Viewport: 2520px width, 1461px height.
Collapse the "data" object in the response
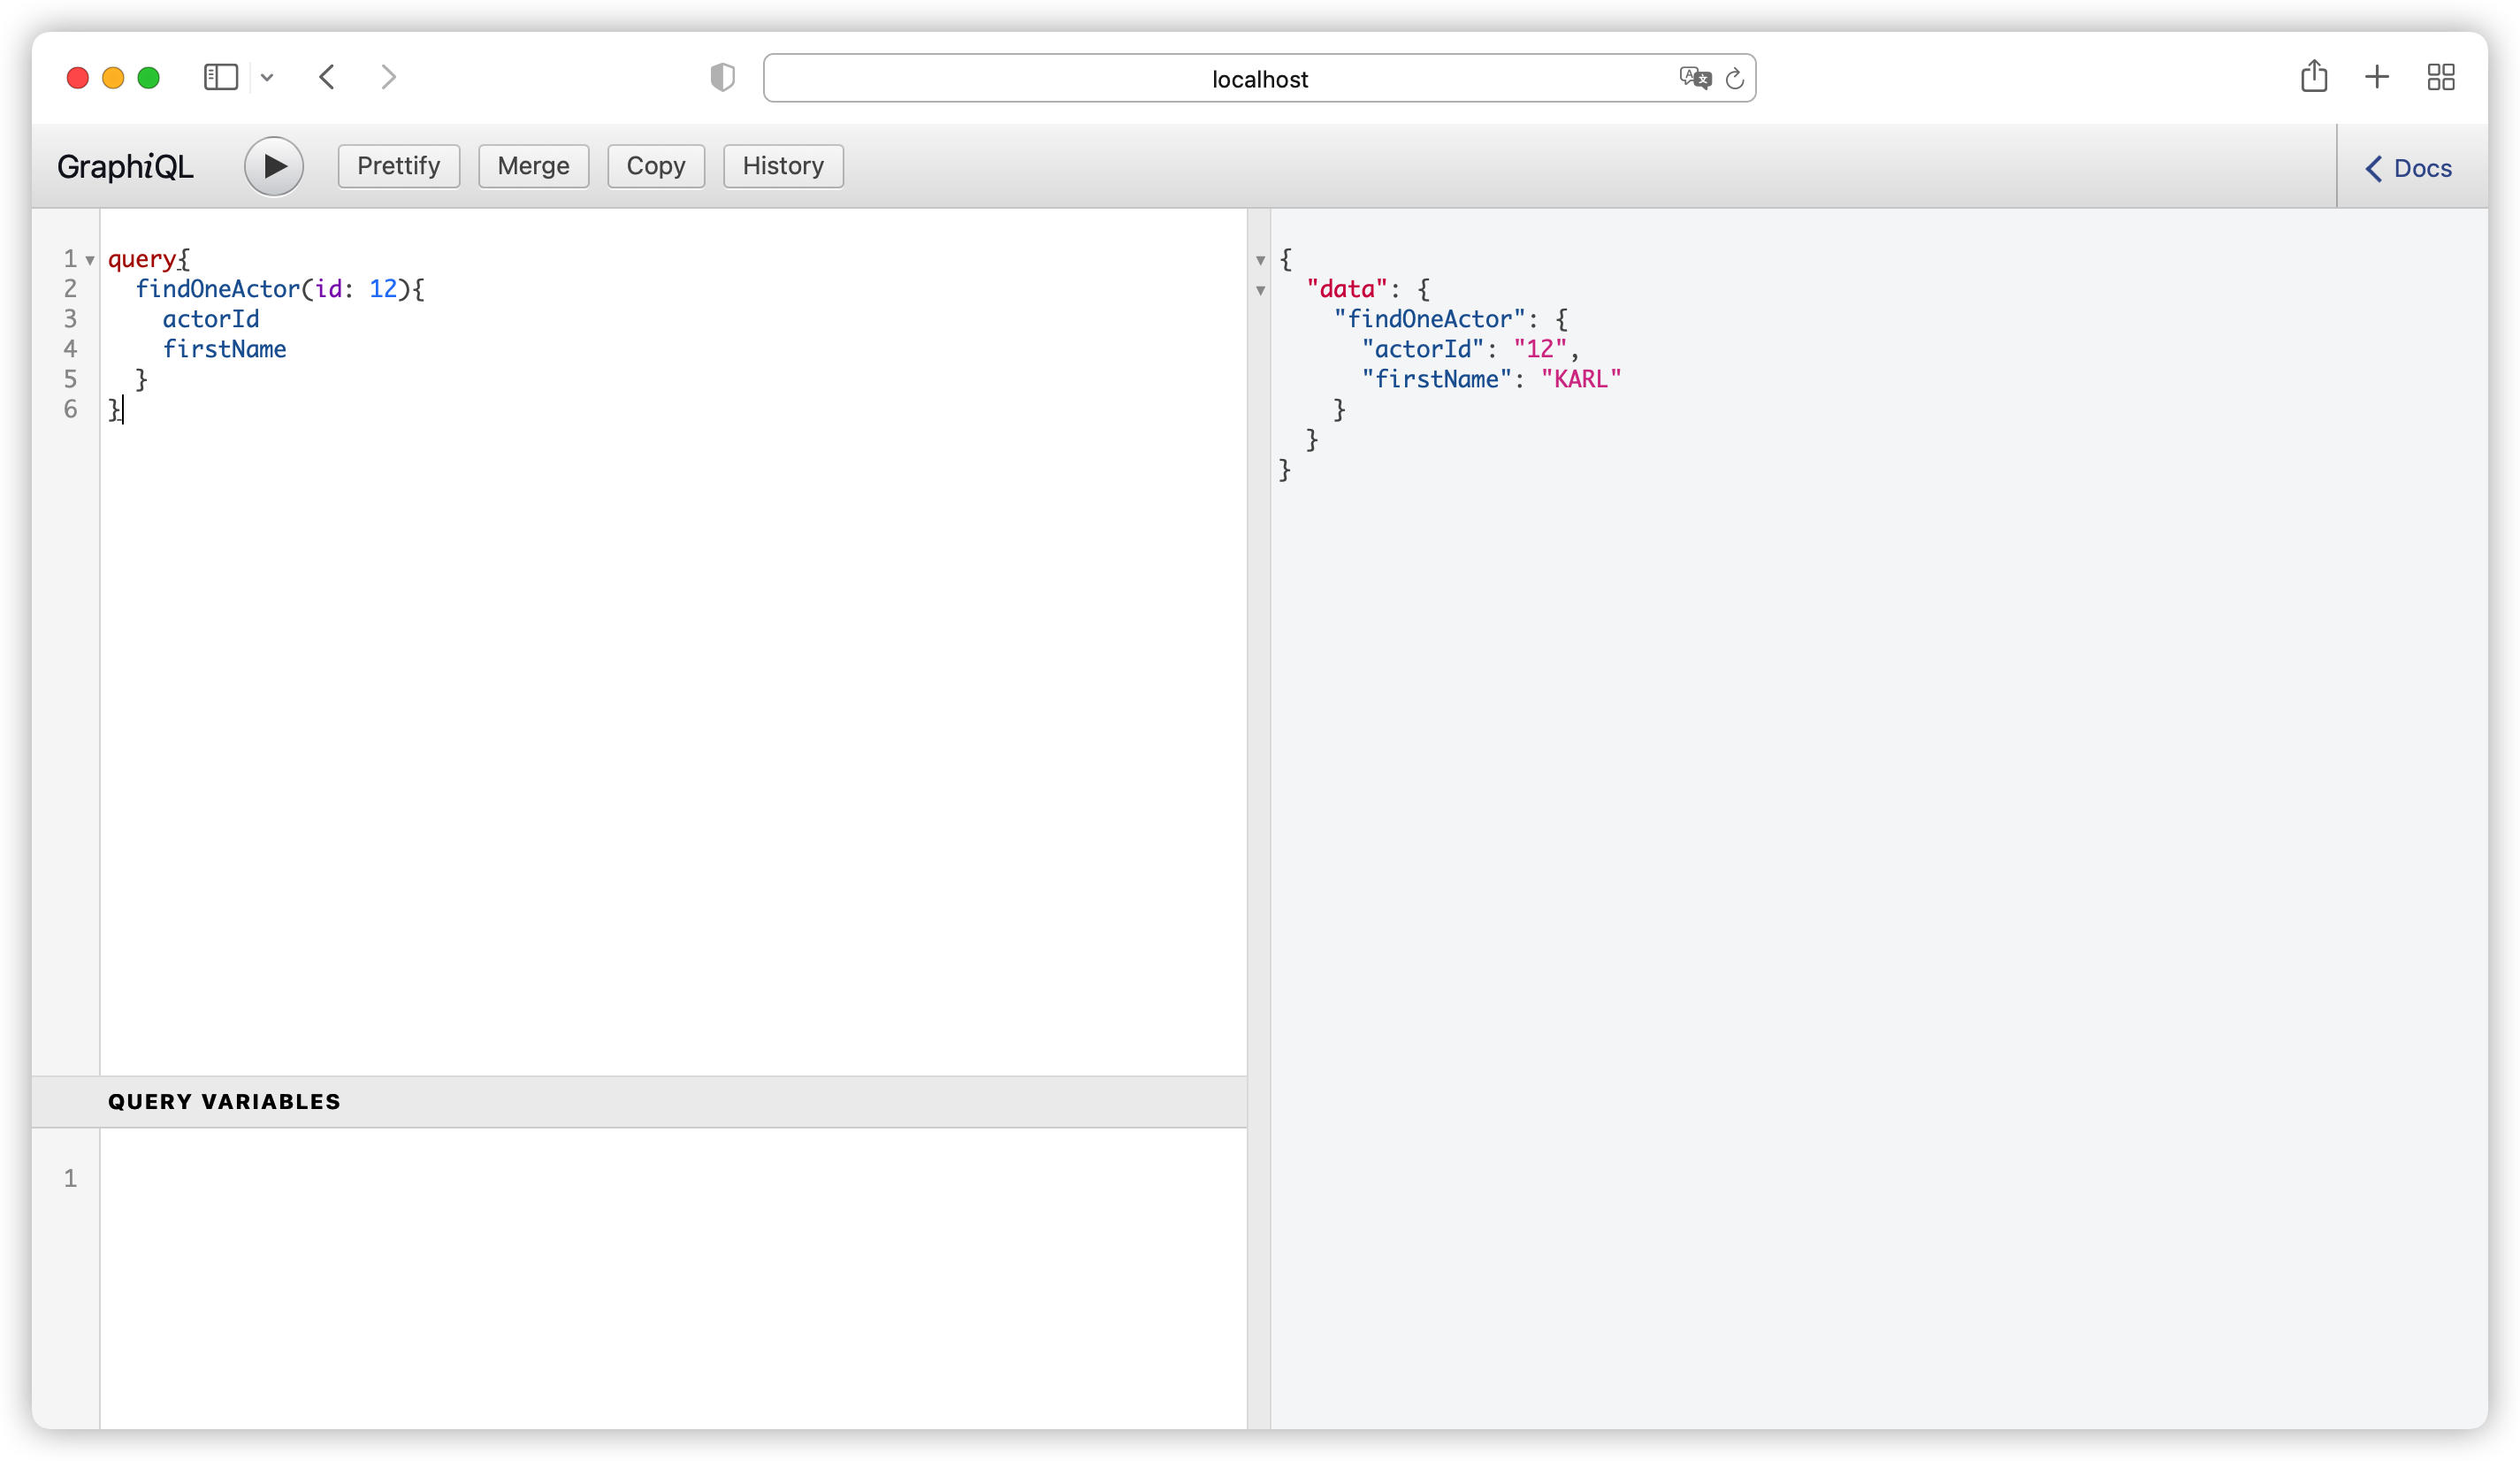click(x=1260, y=290)
